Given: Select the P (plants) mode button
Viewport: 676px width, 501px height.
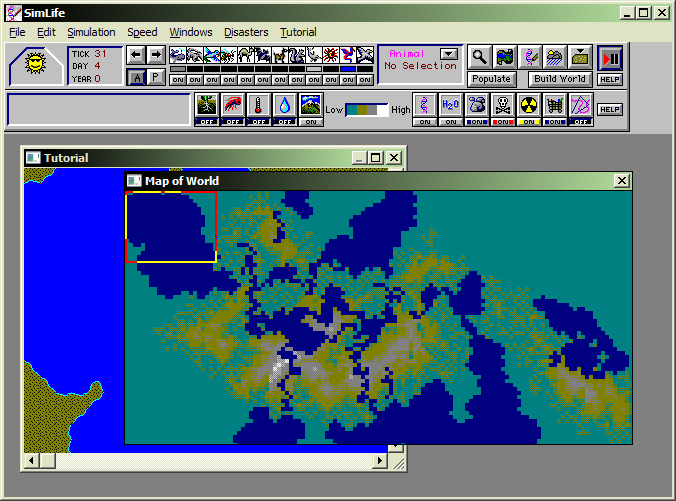Looking at the screenshot, I should [156, 78].
